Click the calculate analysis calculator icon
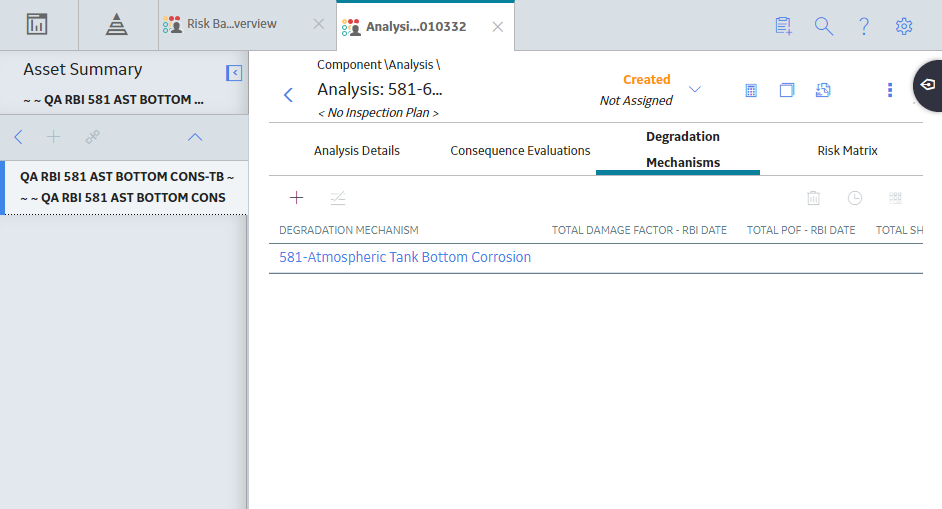 [751, 90]
